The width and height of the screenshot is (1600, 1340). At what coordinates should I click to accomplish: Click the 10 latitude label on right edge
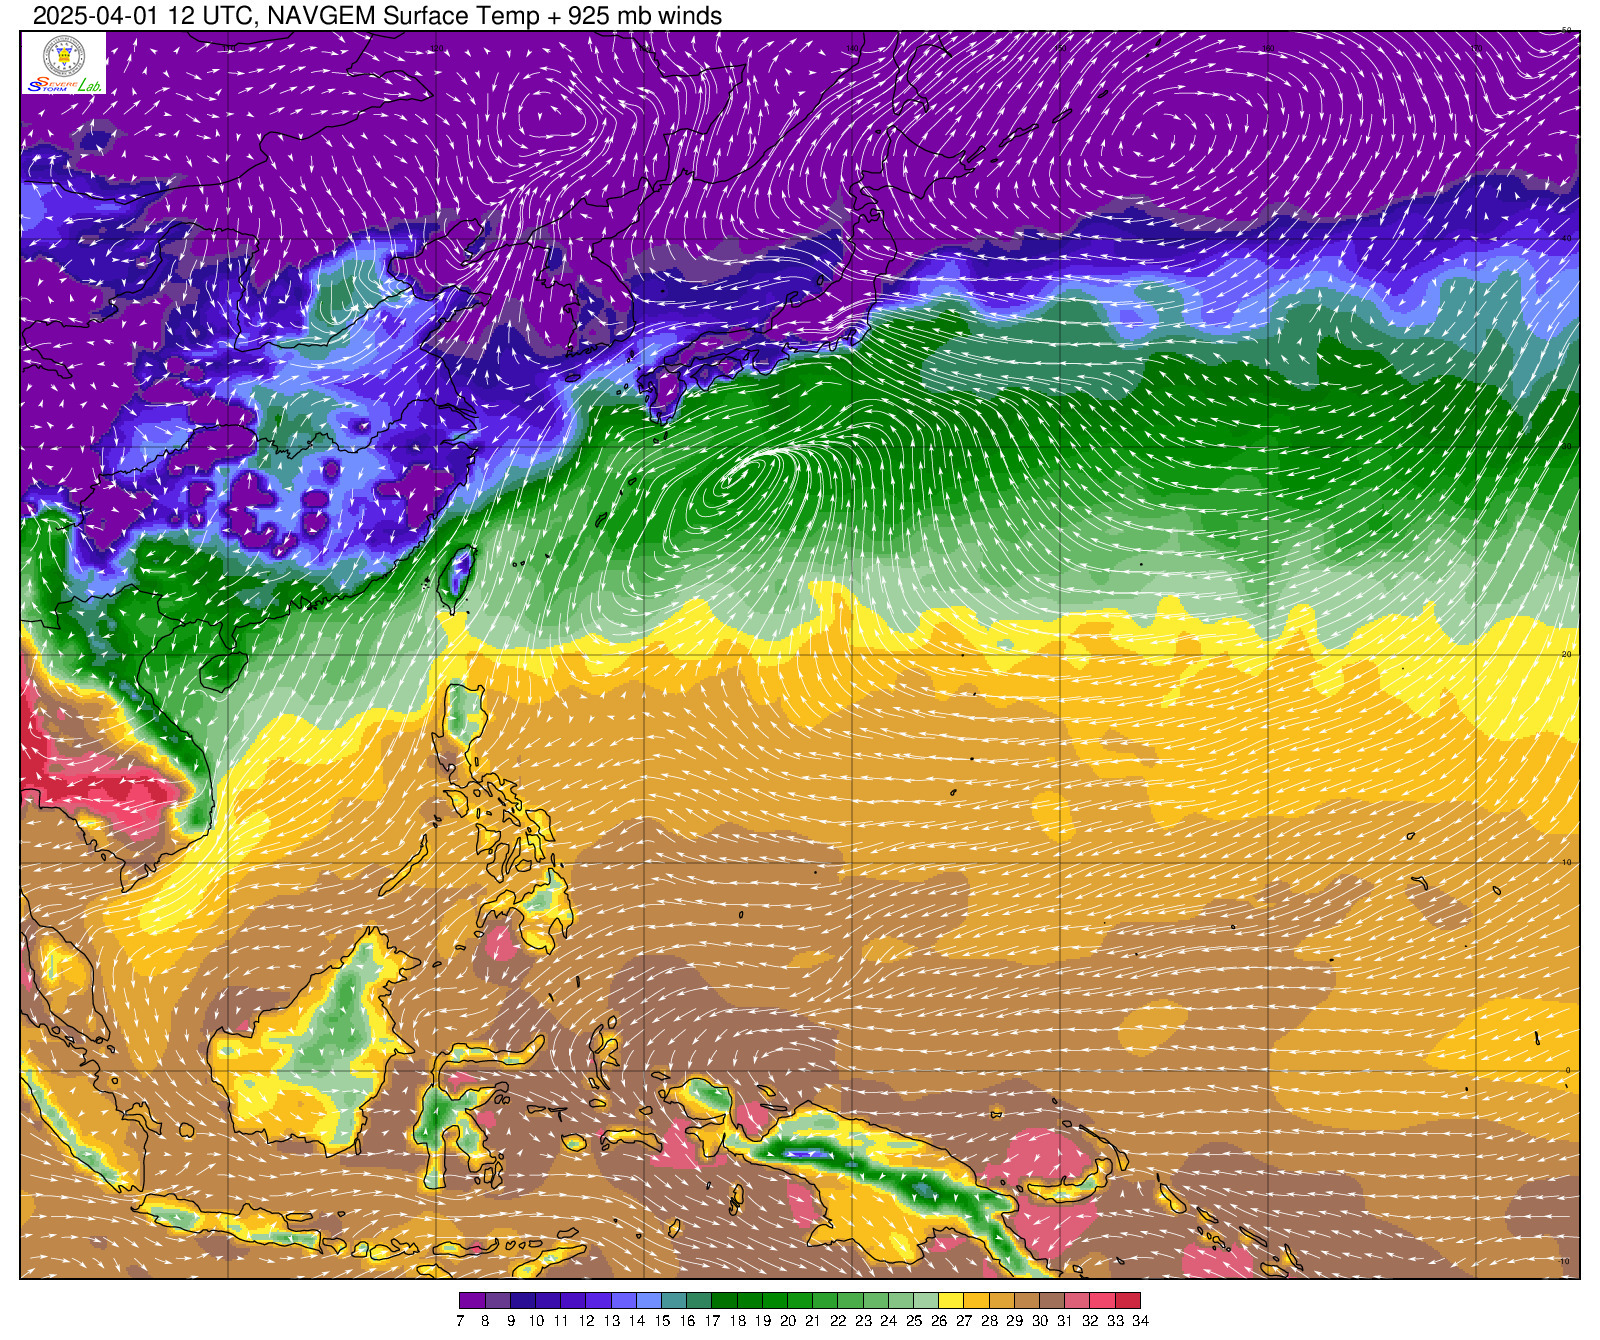(1567, 862)
